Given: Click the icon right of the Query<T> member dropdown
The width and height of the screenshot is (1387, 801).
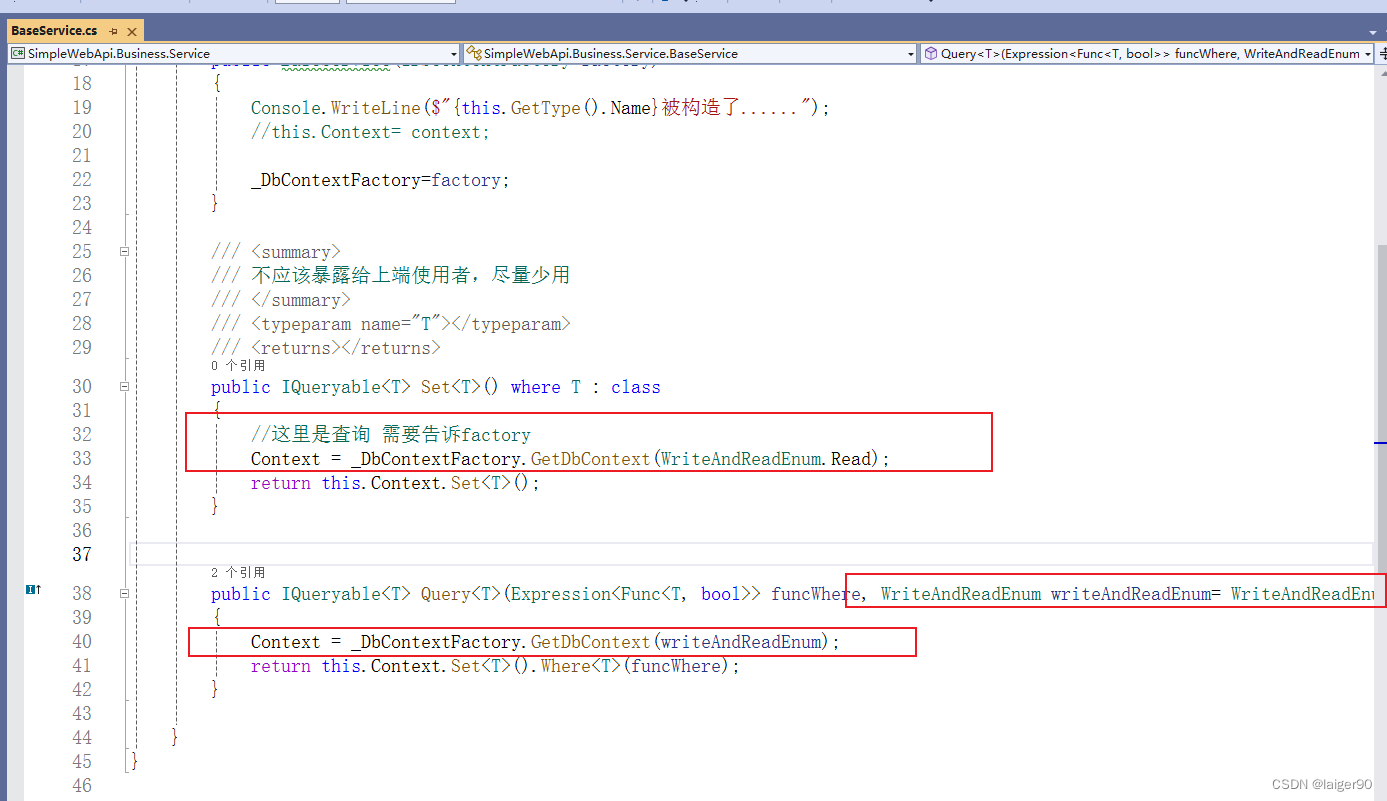Looking at the screenshot, I should 1382,53.
